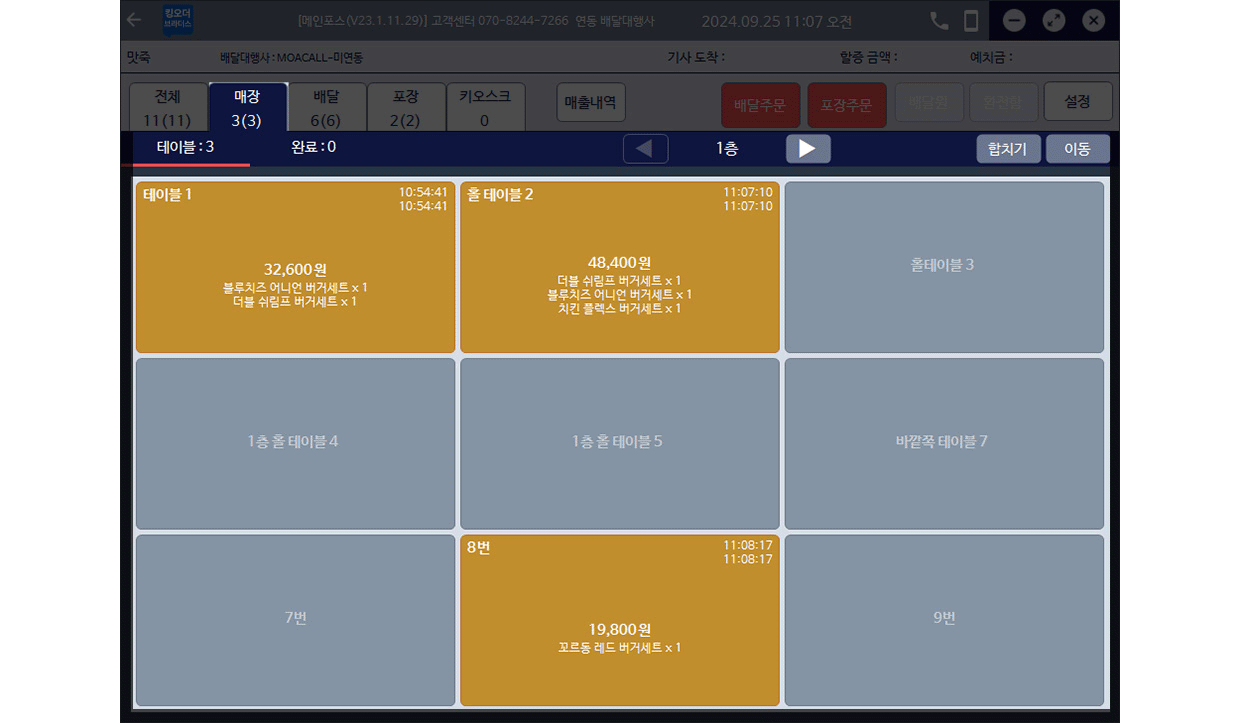Go to the previous floor arrow
Screen dimensions: 1240x723
(x=645, y=149)
